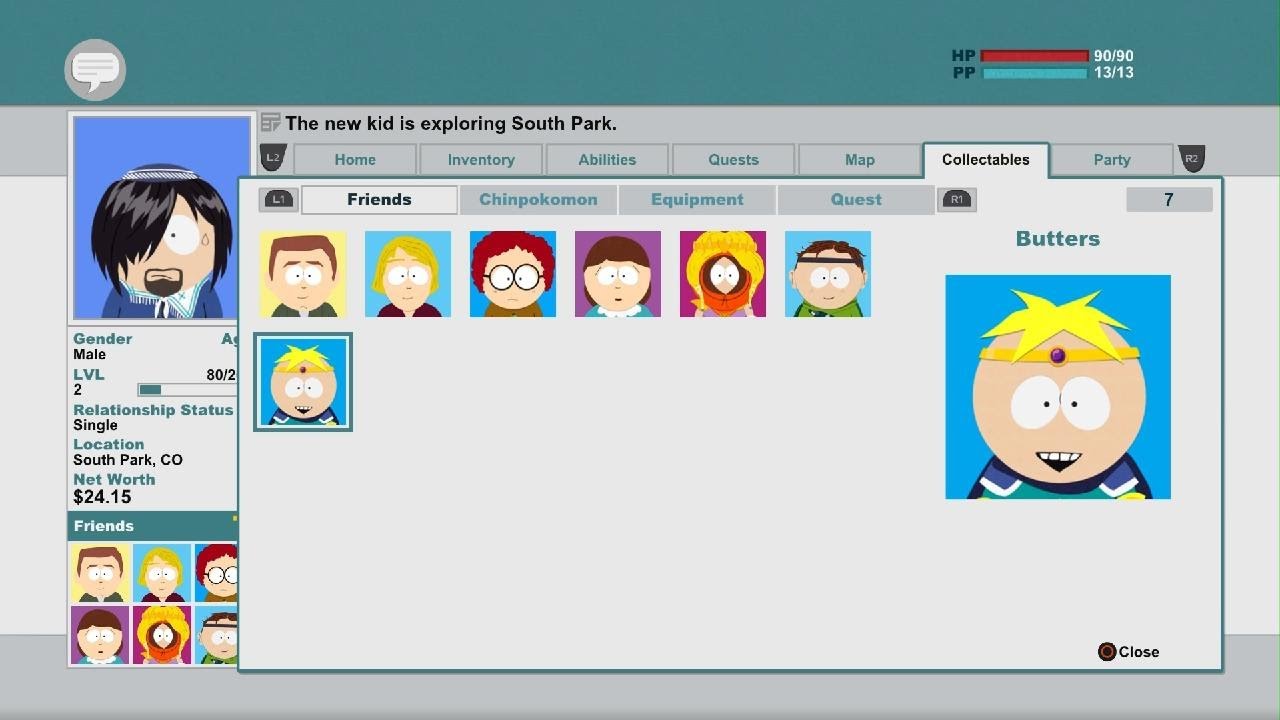This screenshot has width=1280, height=720.
Task: Click "The new kid is exploring South Park."
Action: point(451,124)
